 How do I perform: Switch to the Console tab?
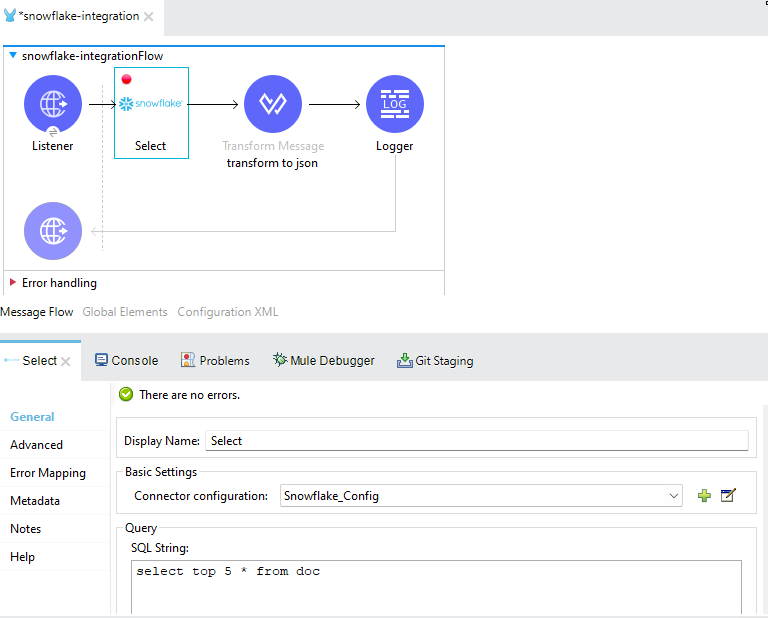pyautogui.click(x=126, y=361)
